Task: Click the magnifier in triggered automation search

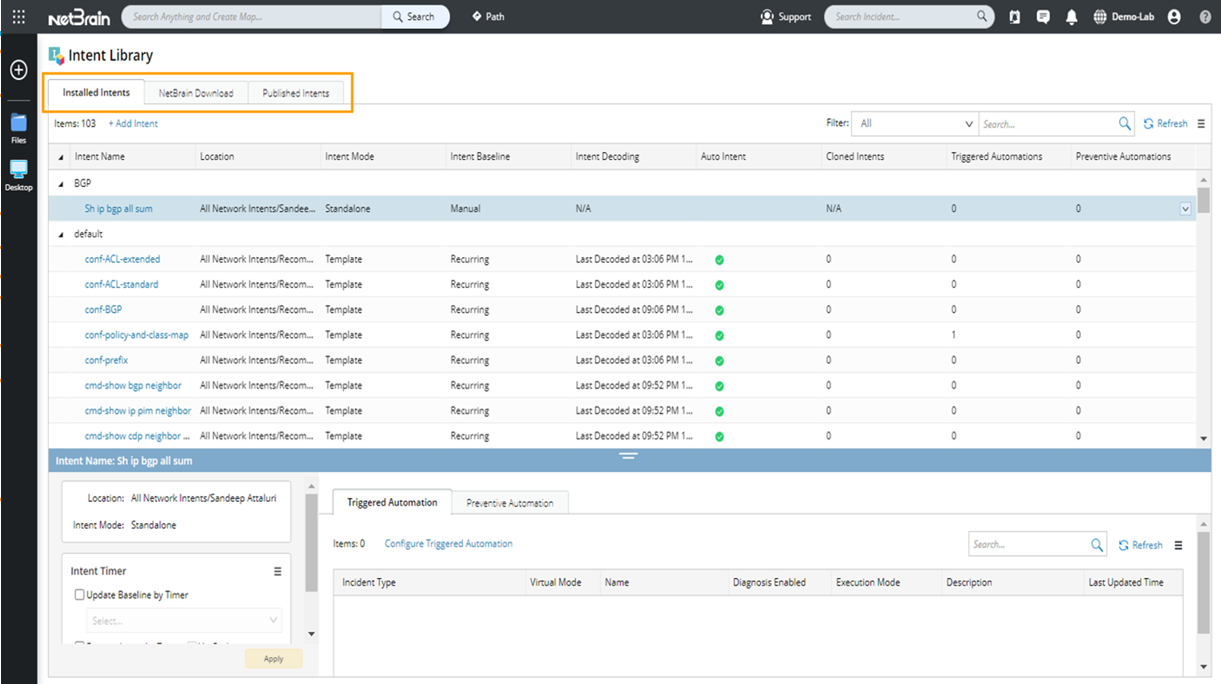Action: click(x=1097, y=545)
